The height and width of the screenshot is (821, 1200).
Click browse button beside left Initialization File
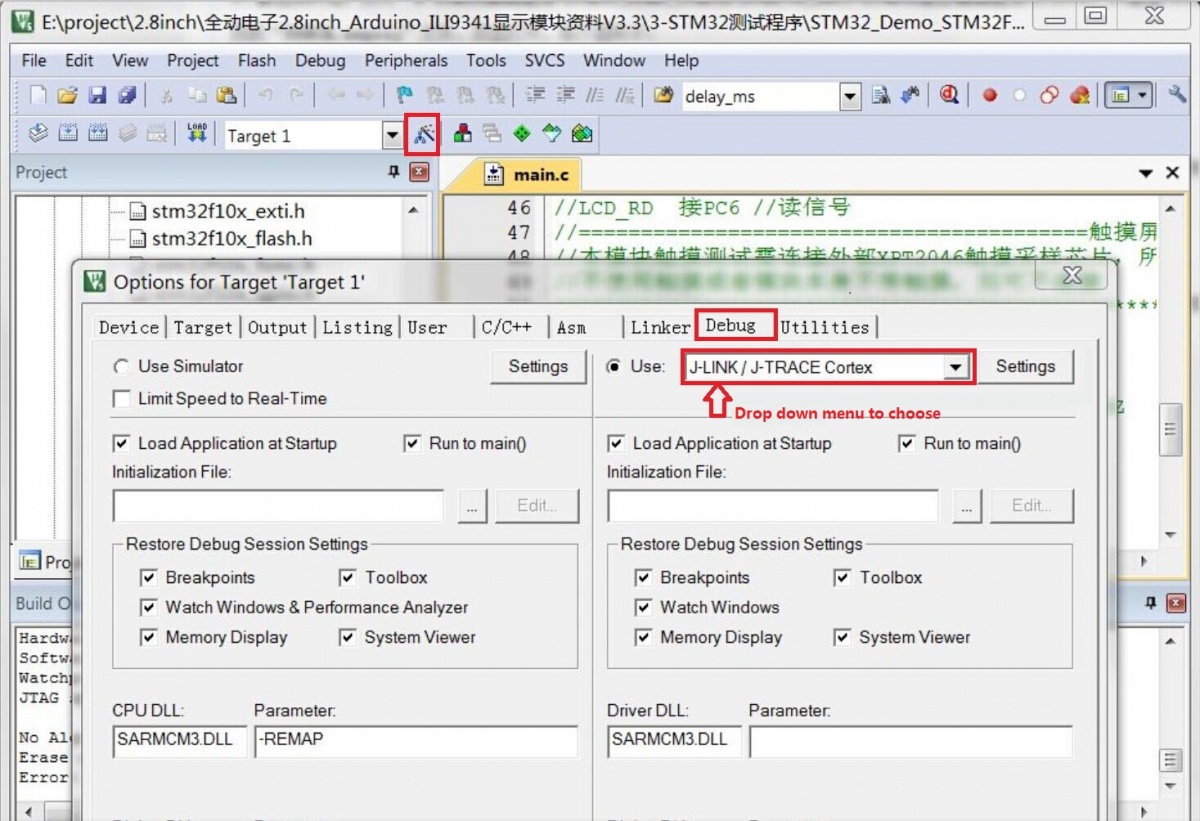[472, 506]
